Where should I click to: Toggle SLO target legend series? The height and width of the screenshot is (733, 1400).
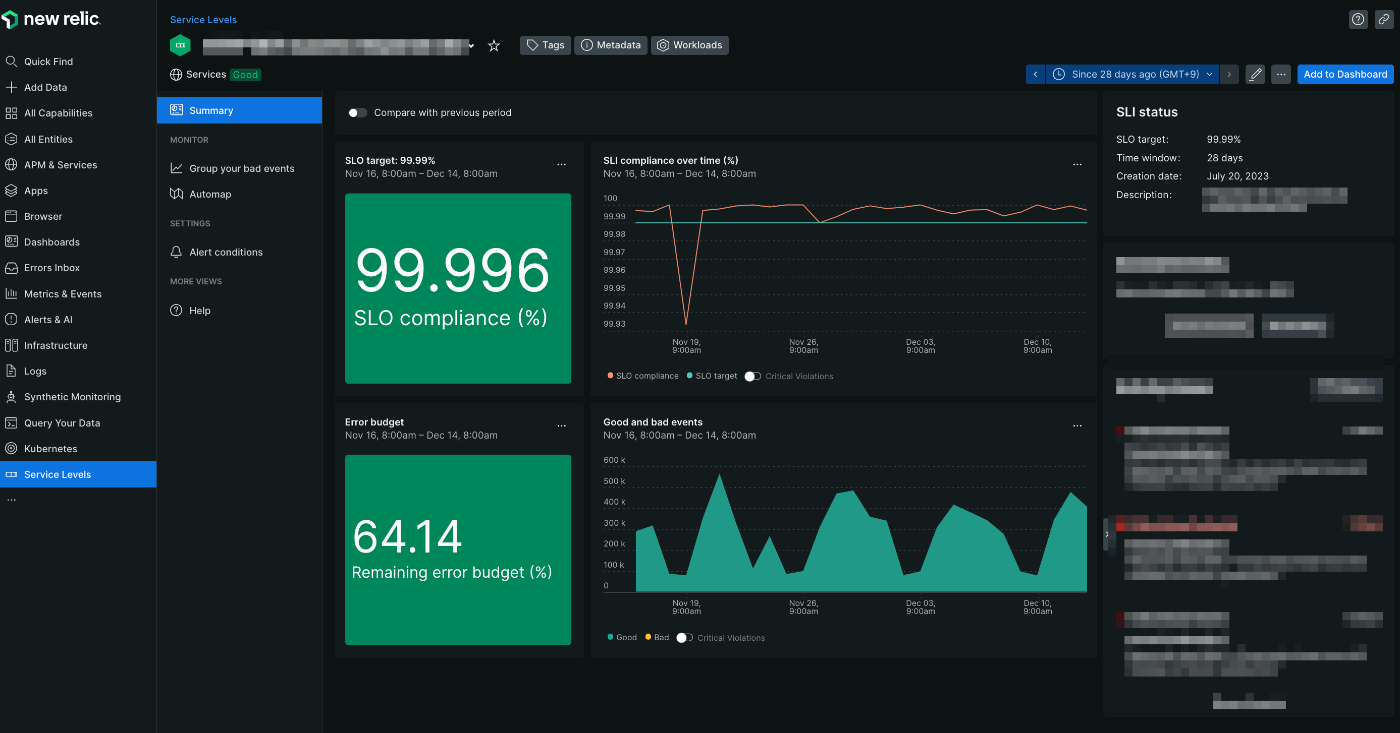pyautogui.click(x=712, y=376)
